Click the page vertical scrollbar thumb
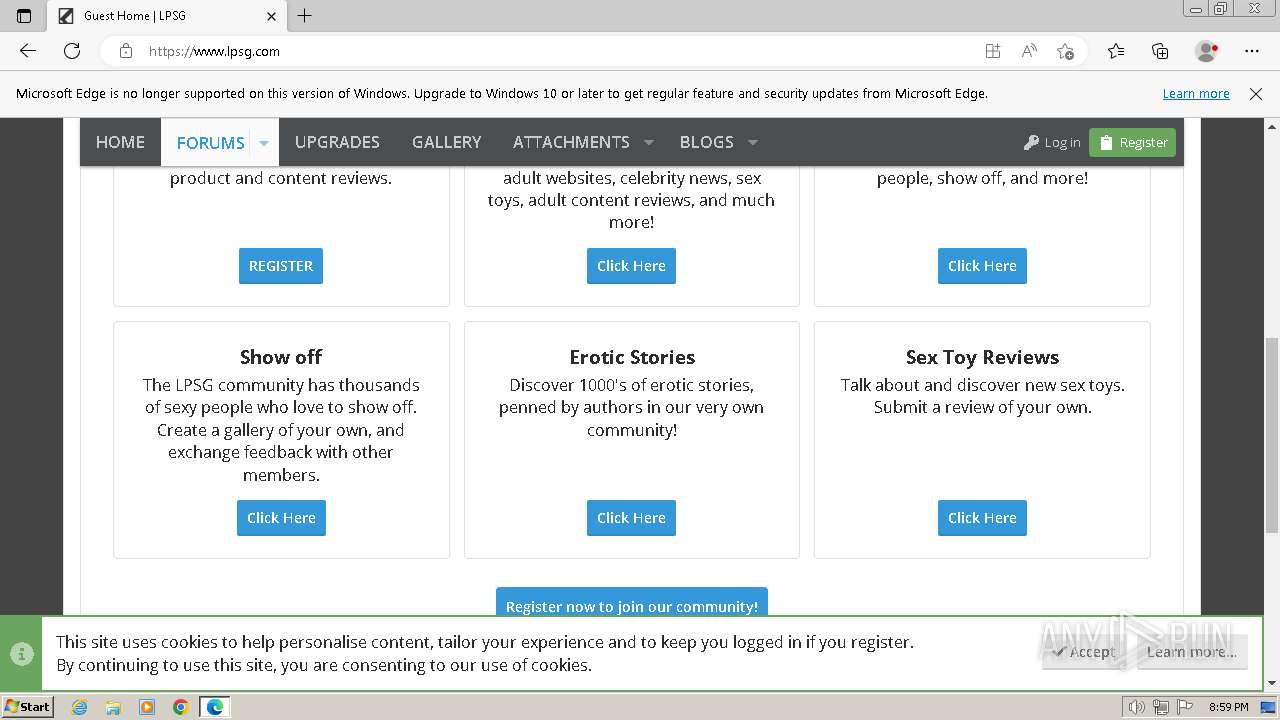Viewport: 1280px width, 720px height. coord(1271,436)
